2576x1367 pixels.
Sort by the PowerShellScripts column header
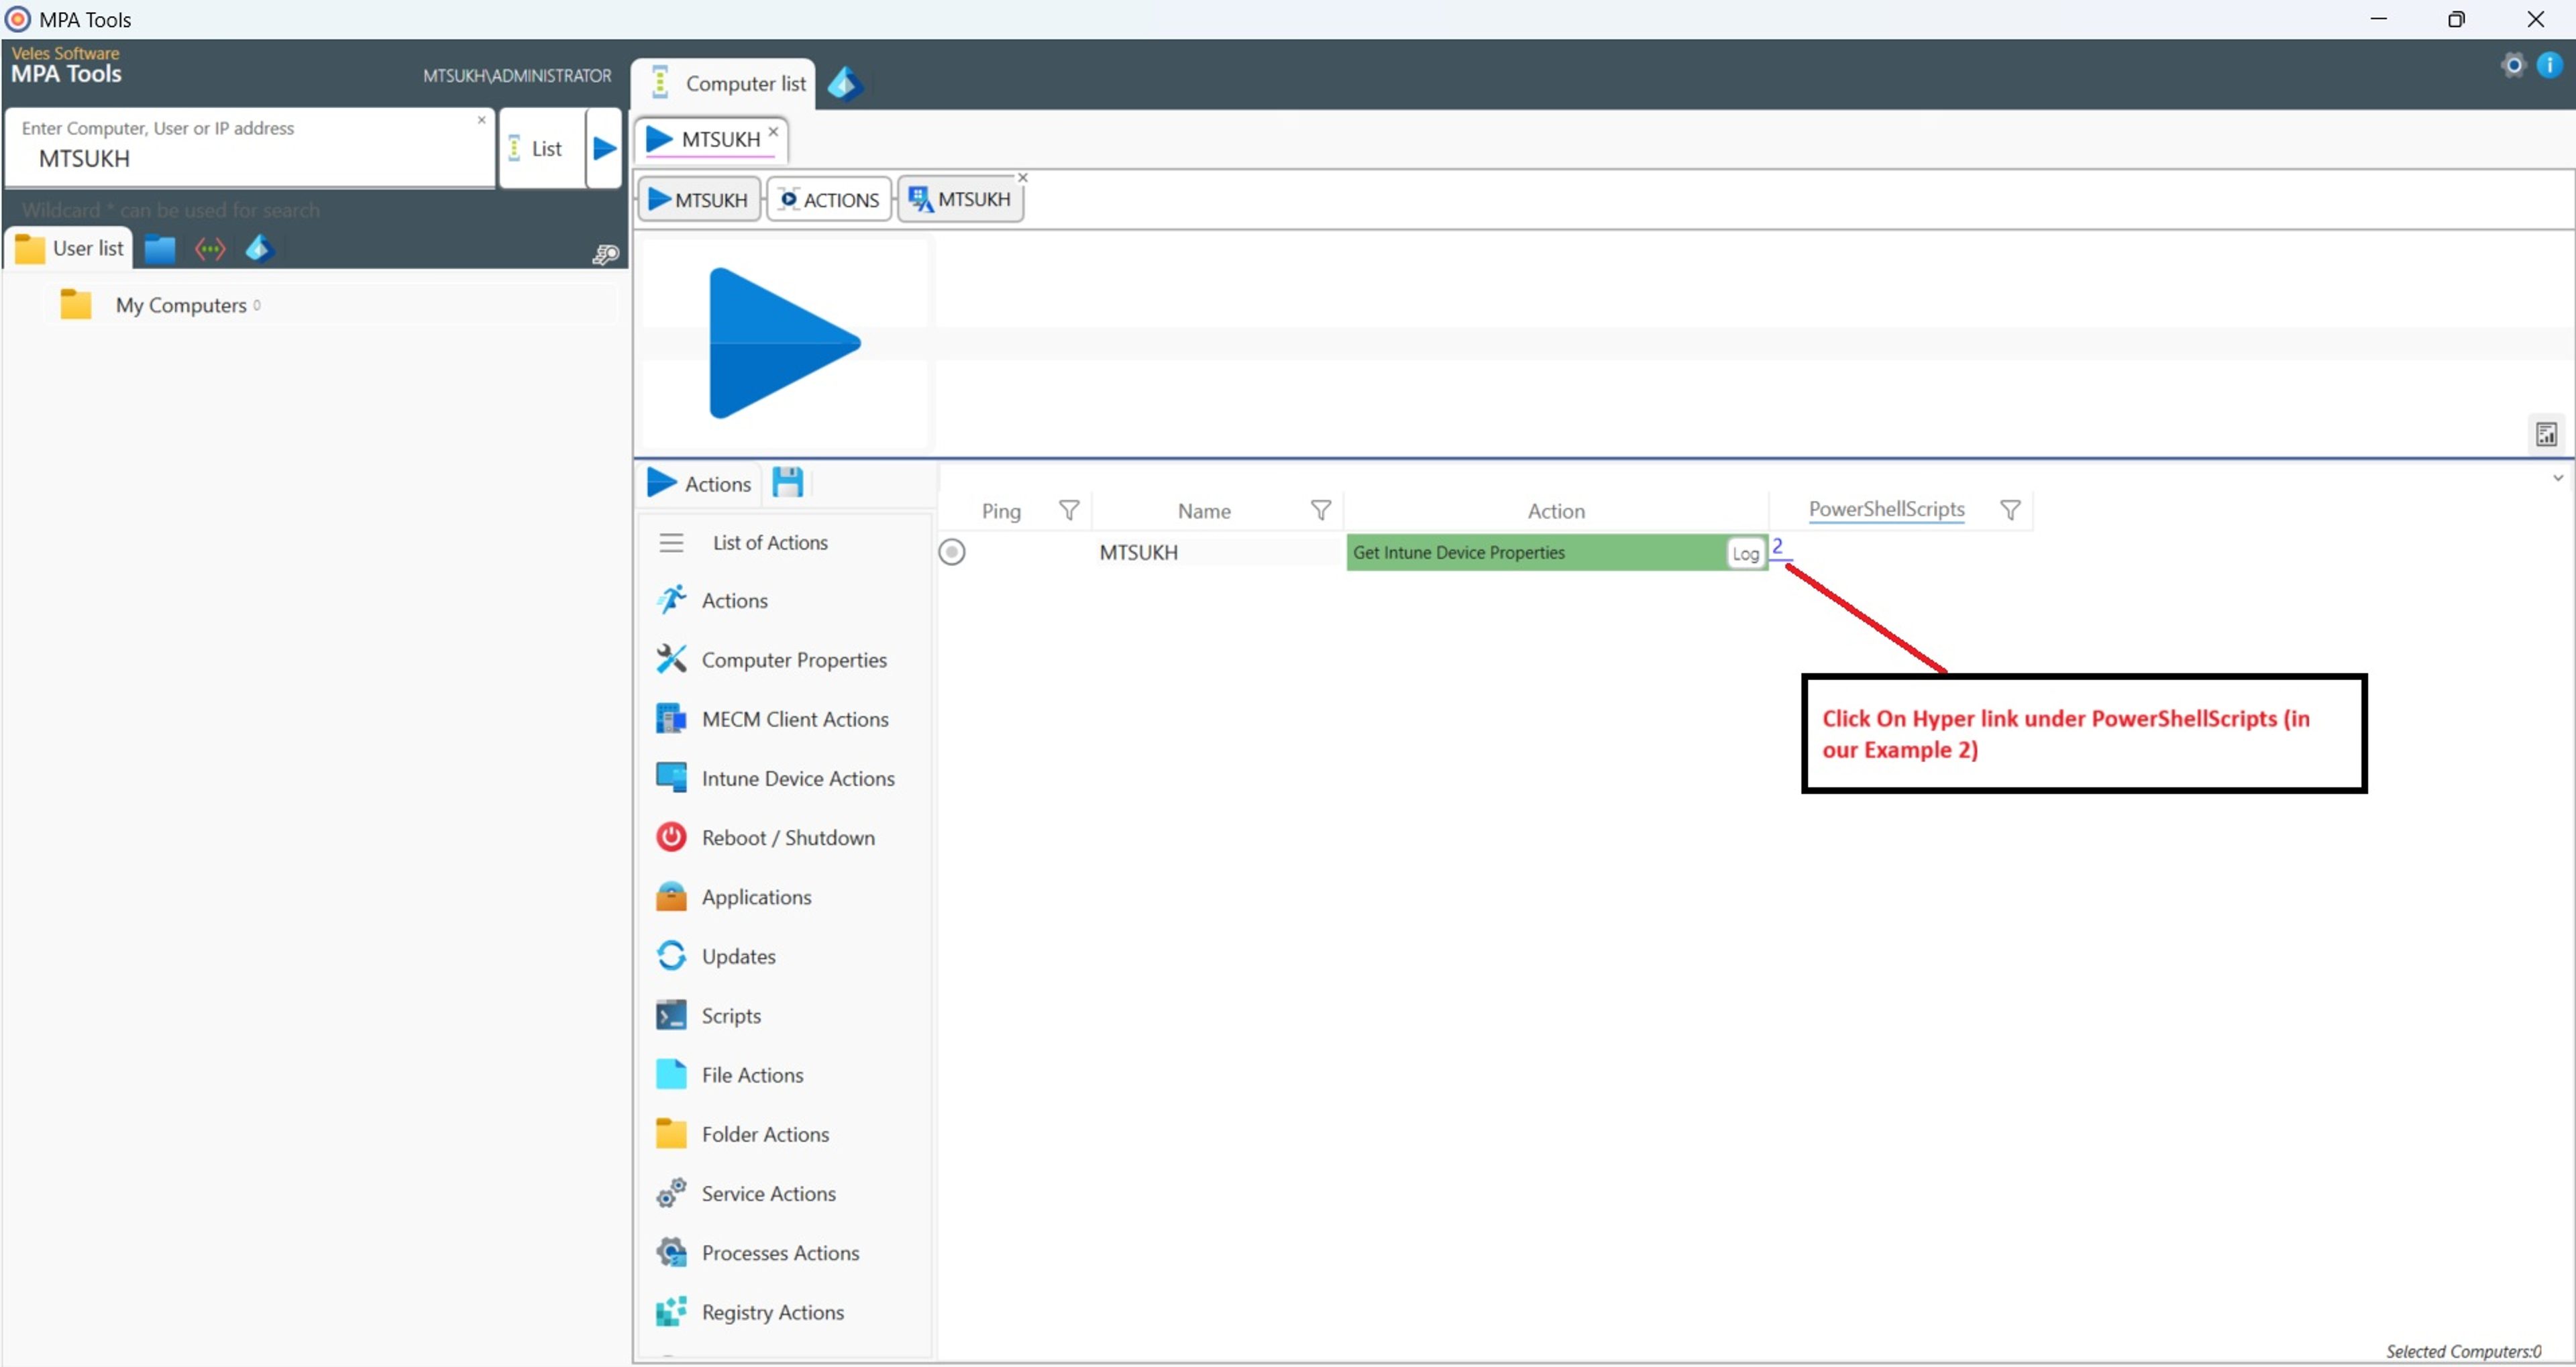pos(1886,509)
